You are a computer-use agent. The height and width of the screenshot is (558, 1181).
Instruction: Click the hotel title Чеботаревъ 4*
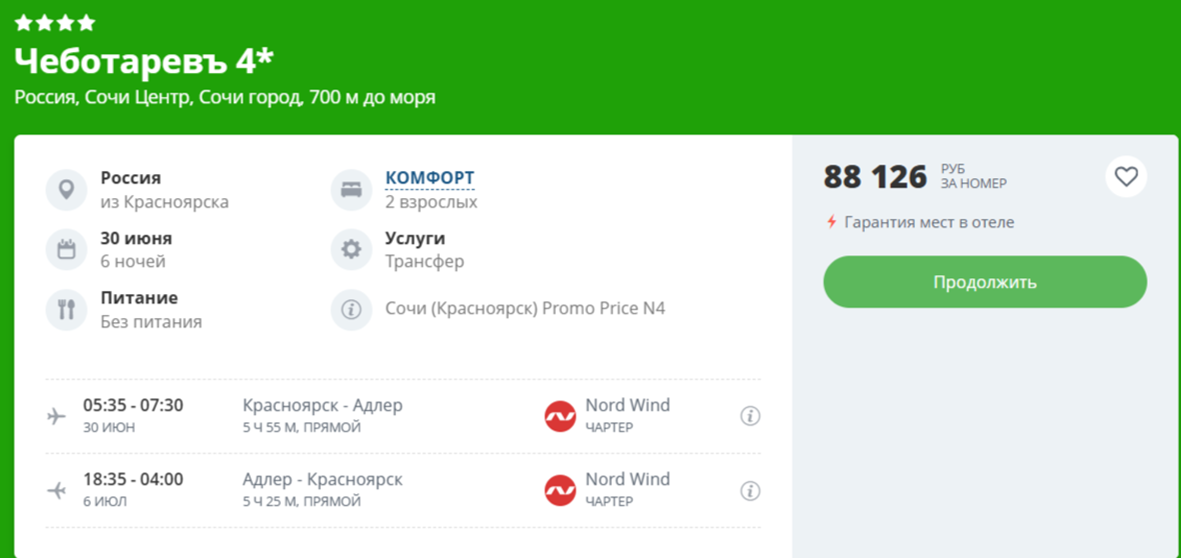click(144, 61)
